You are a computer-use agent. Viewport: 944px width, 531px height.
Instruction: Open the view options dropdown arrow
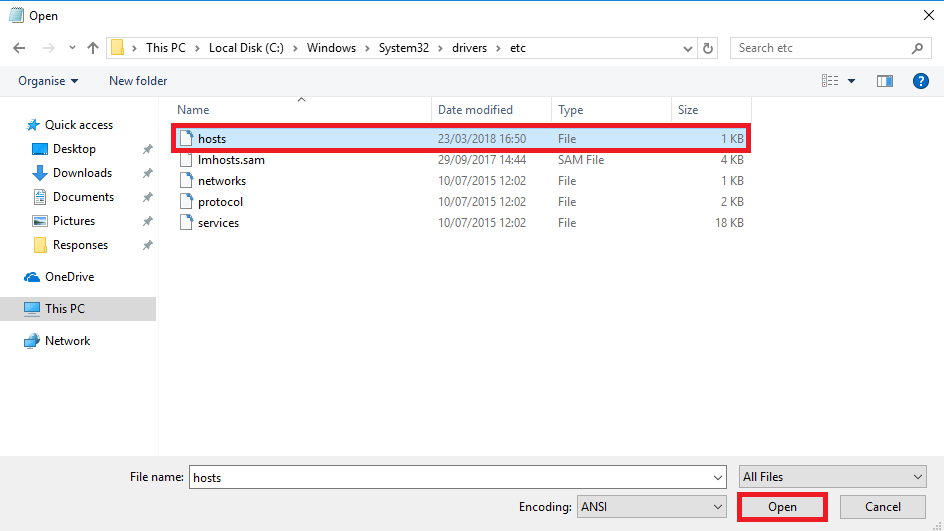coord(851,81)
